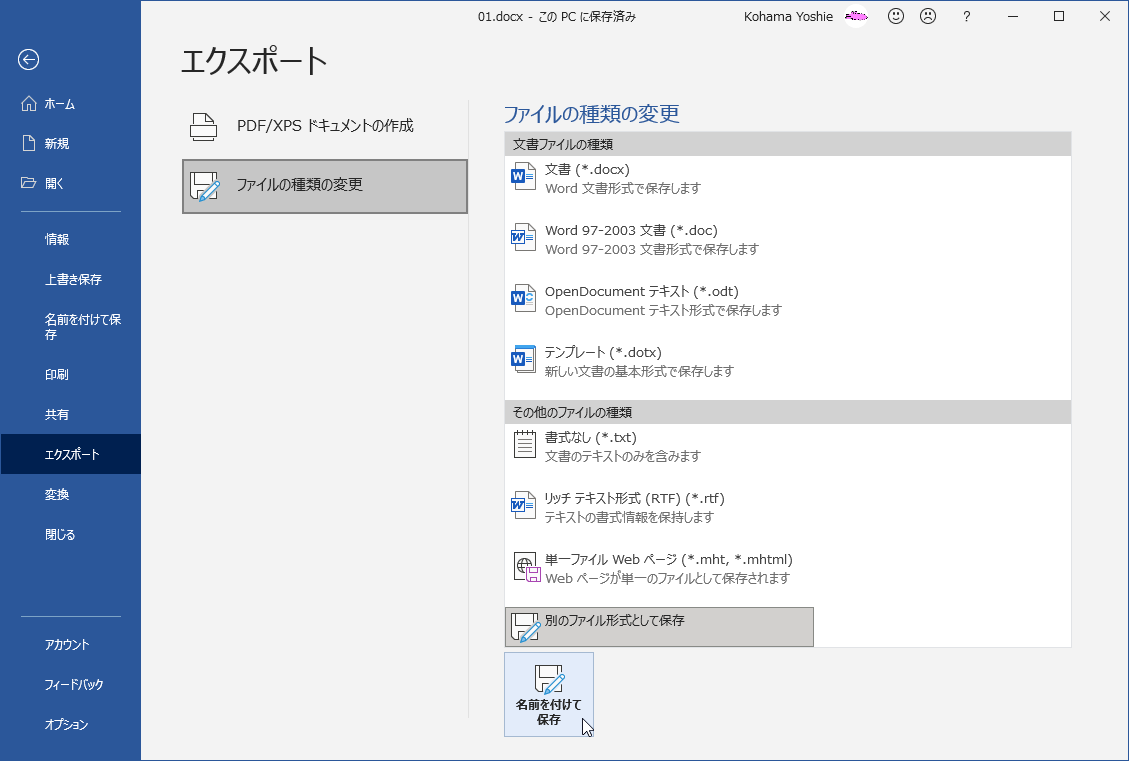Screen dimensions: 1129x761
Task: Open the アカウント page
Action: point(71,645)
